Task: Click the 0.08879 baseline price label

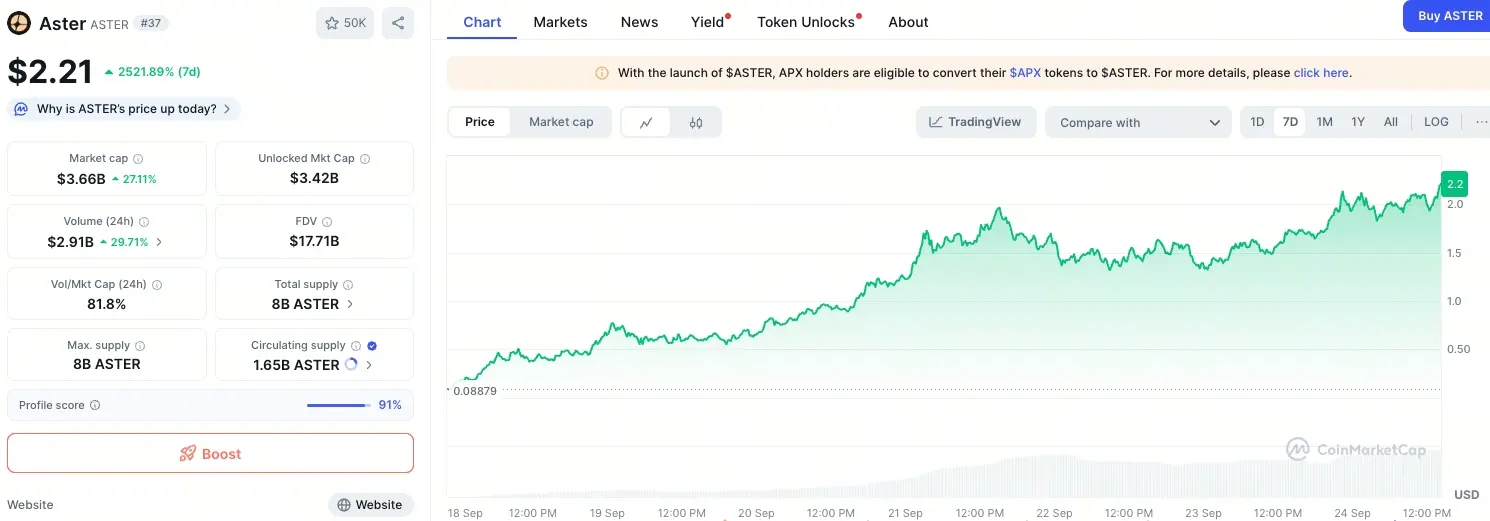Action: tap(475, 391)
